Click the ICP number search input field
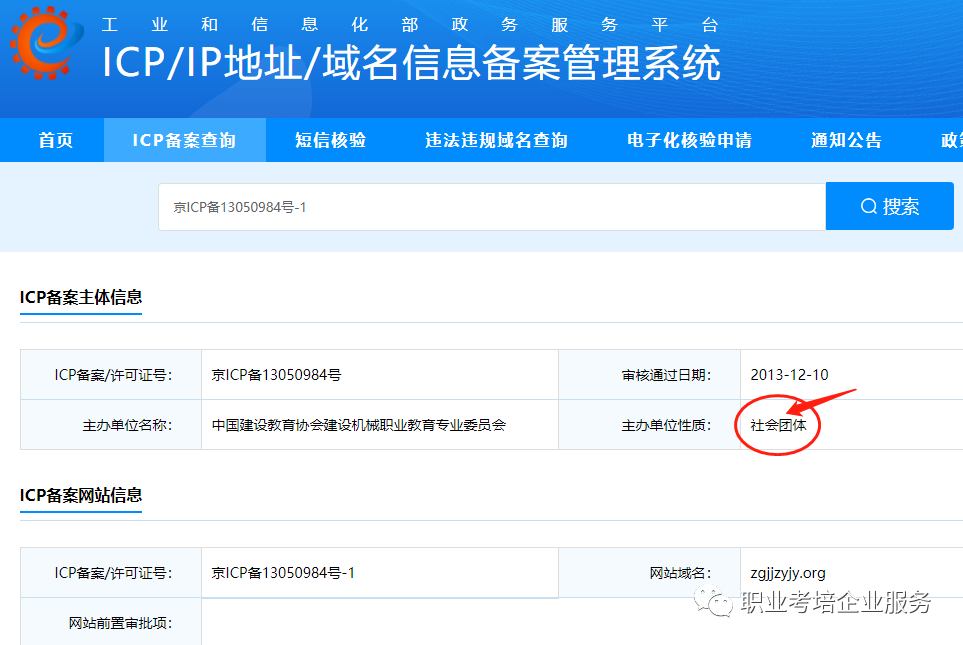The width and height of the screenshot is (963, 645). 492,207
